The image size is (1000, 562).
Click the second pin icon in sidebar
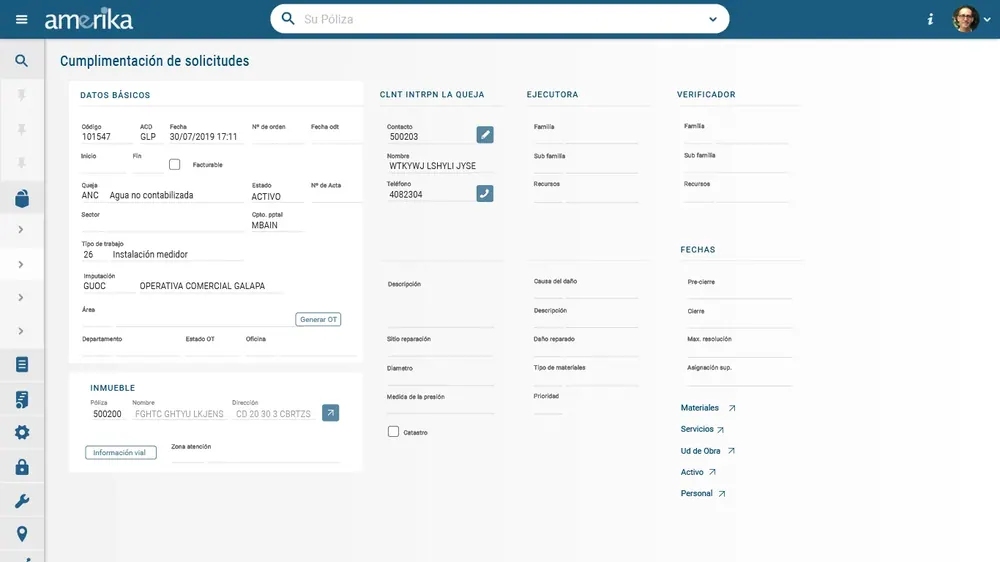tap(22, 129)
